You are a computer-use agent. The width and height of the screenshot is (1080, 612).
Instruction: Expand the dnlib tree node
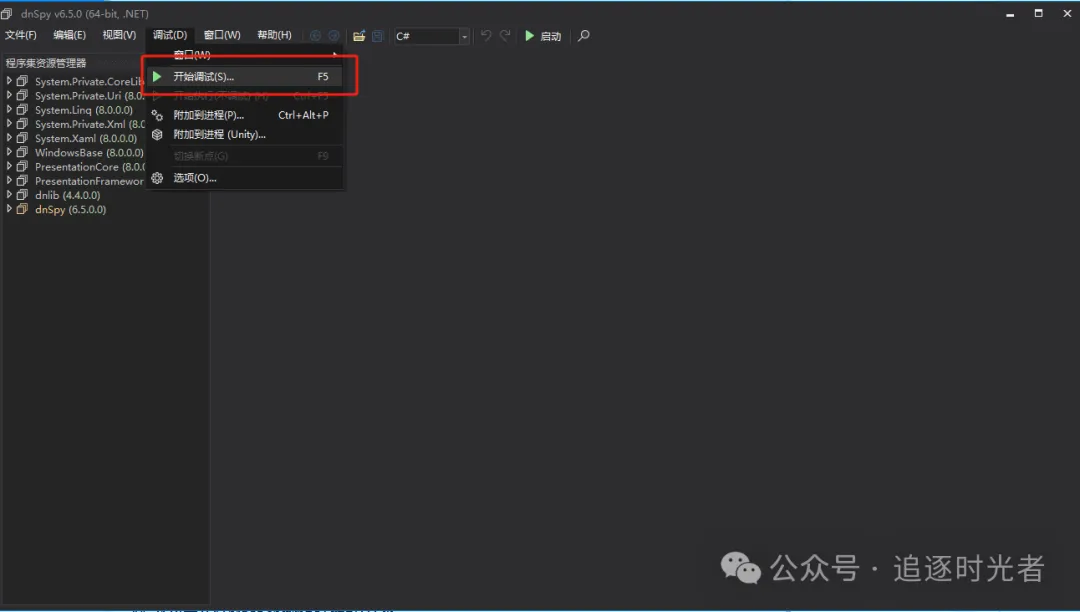(x=9, y=195)
